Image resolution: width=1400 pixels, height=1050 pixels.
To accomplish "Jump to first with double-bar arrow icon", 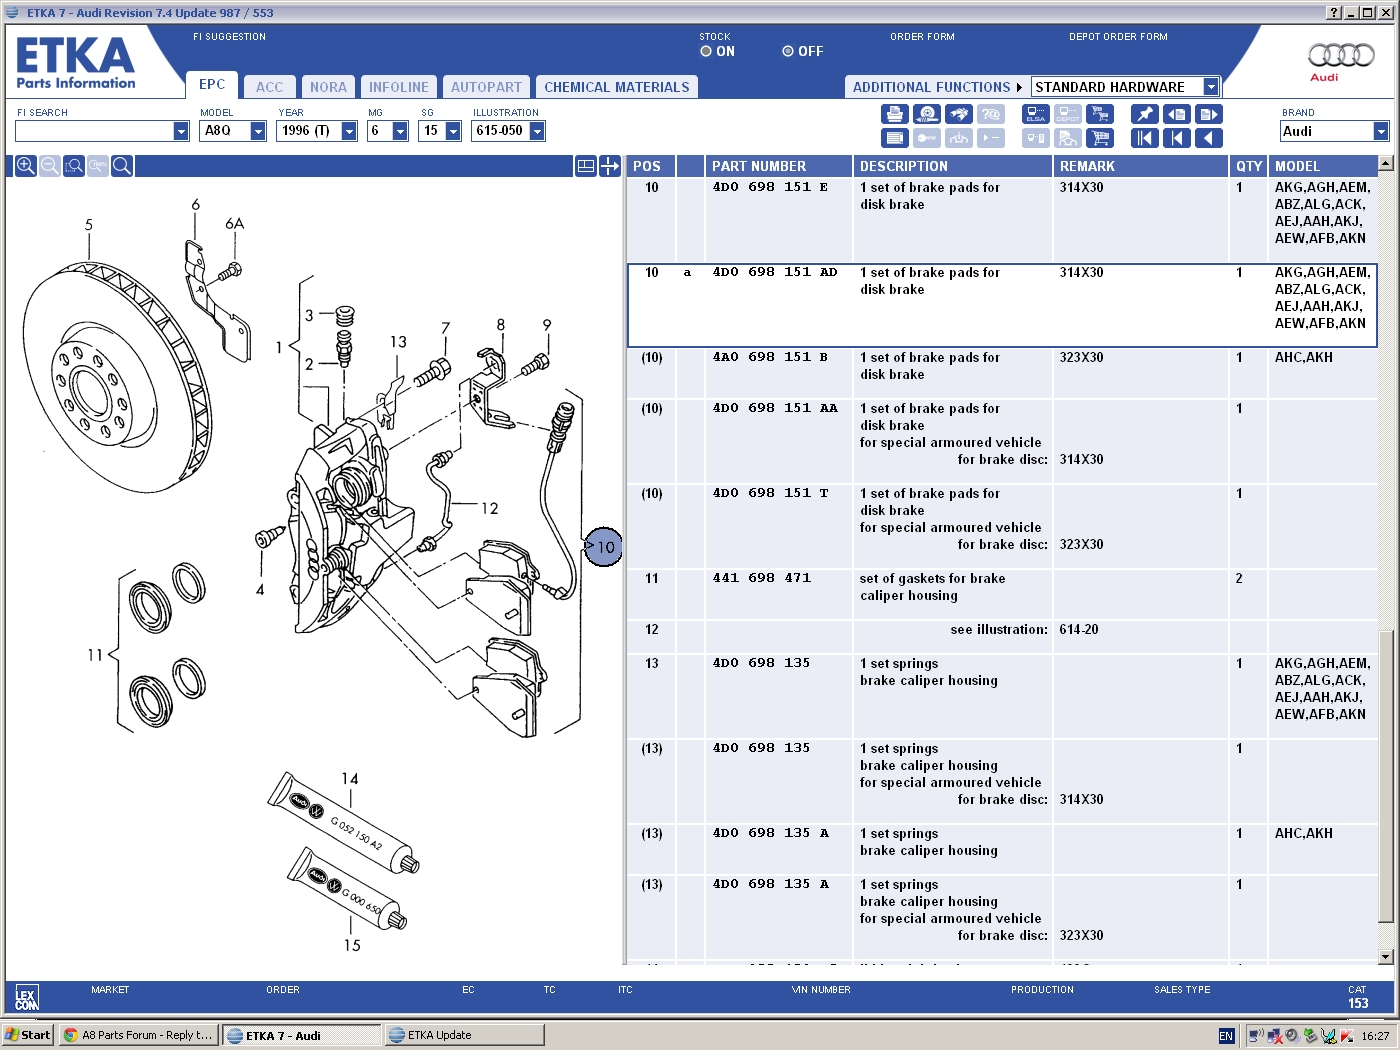I will pyautogui.click(x=1145, y=138).
